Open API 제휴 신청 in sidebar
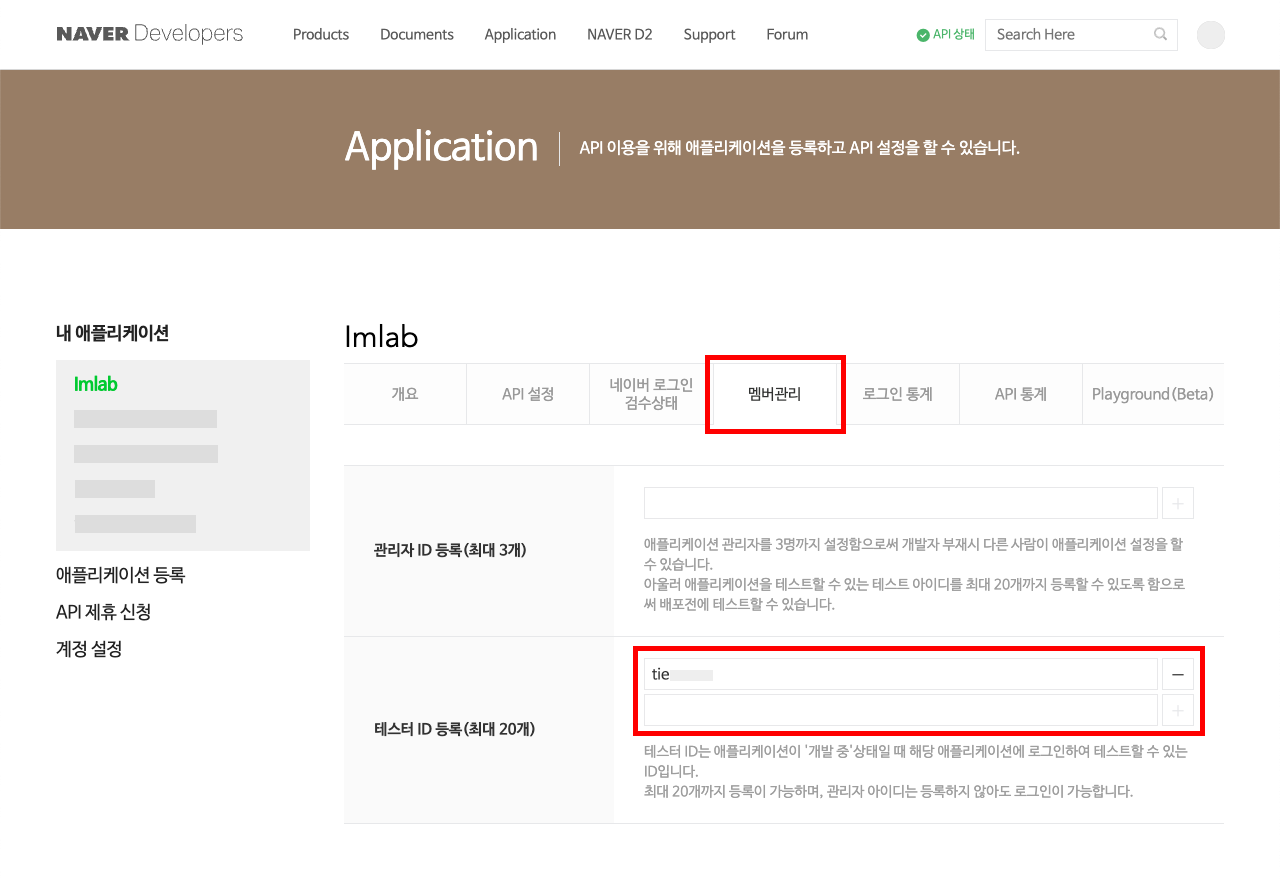This screenshot has width=1280, height=880. click(x=104, y=612)
